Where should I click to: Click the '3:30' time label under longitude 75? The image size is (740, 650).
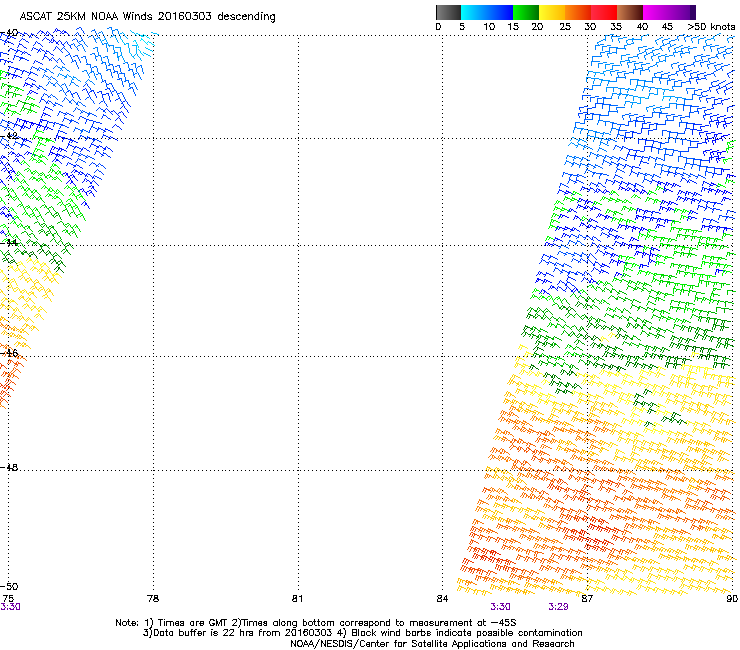pos(10,607)
